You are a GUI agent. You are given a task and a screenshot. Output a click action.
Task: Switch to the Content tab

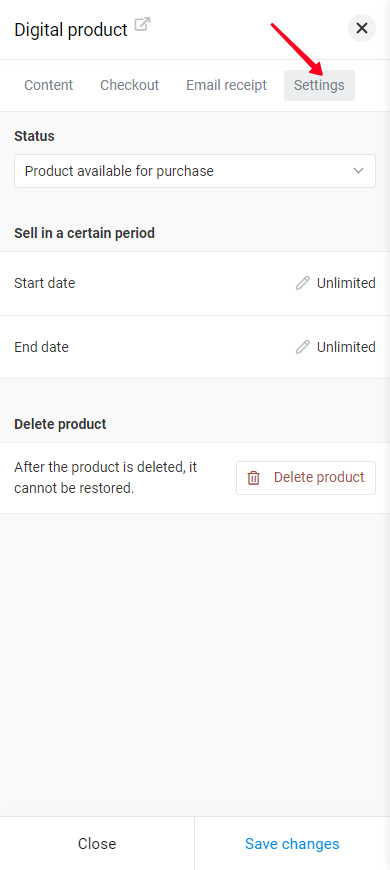point(49,85)
